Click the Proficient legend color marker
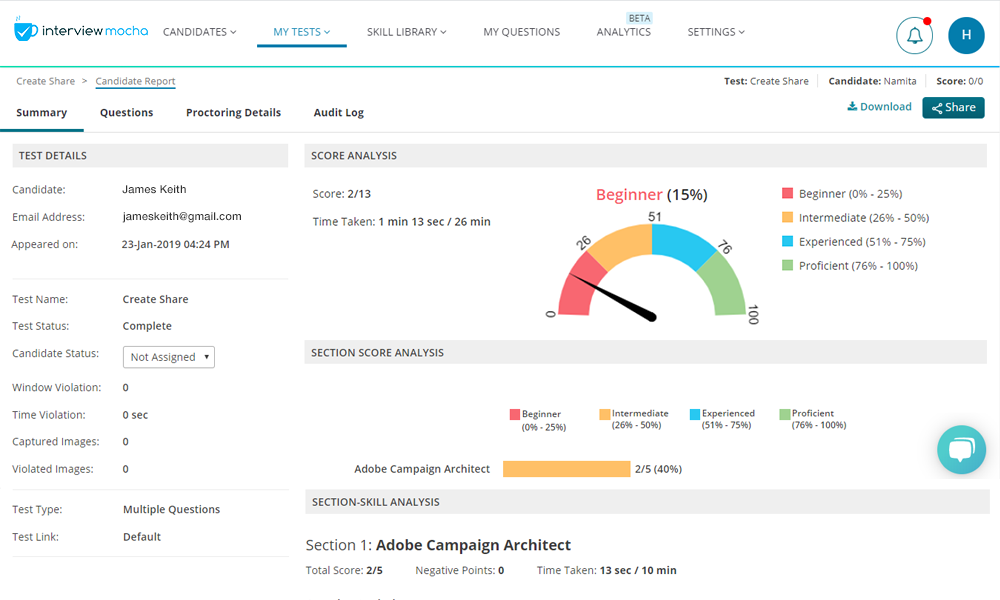The height and width of the screenshot is (600, 1000). [x=786, y=265]
